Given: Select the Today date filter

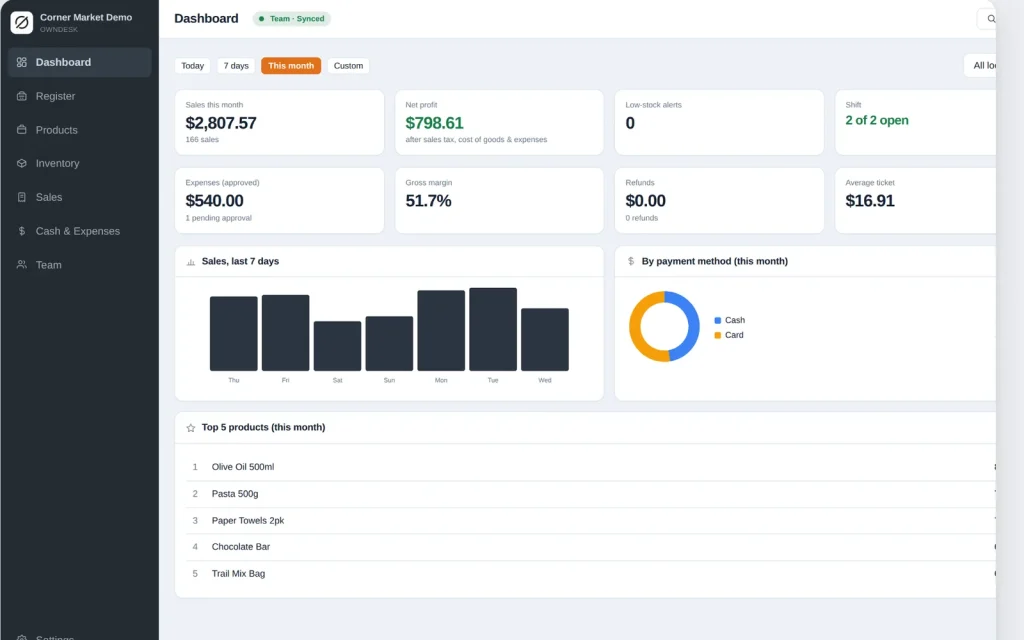Looking at the screenshot, I should [193, 65].
